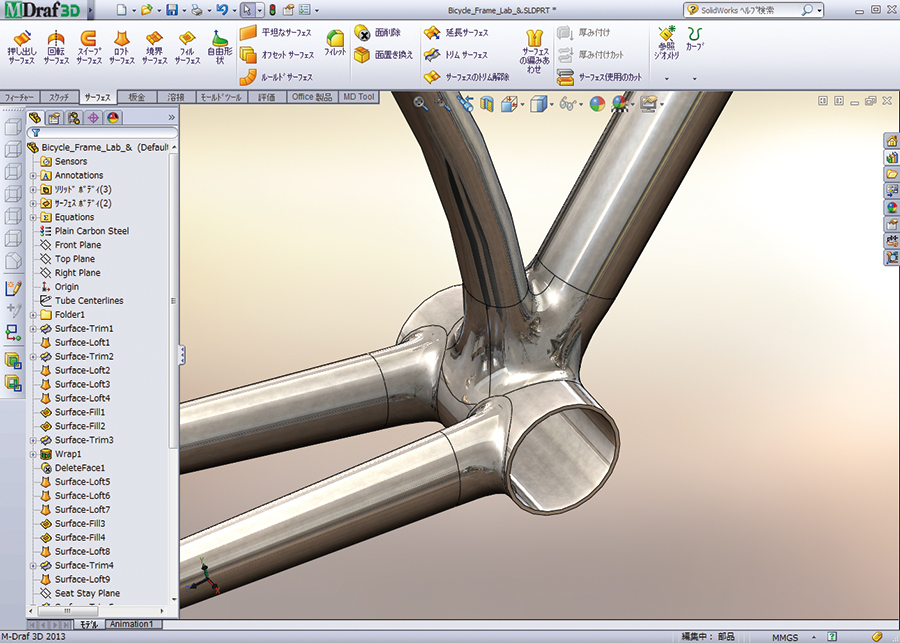900x643 pixels.
Task: Switch to the スケッチ (Sketch) tab
Action: (x=59, y=97)
